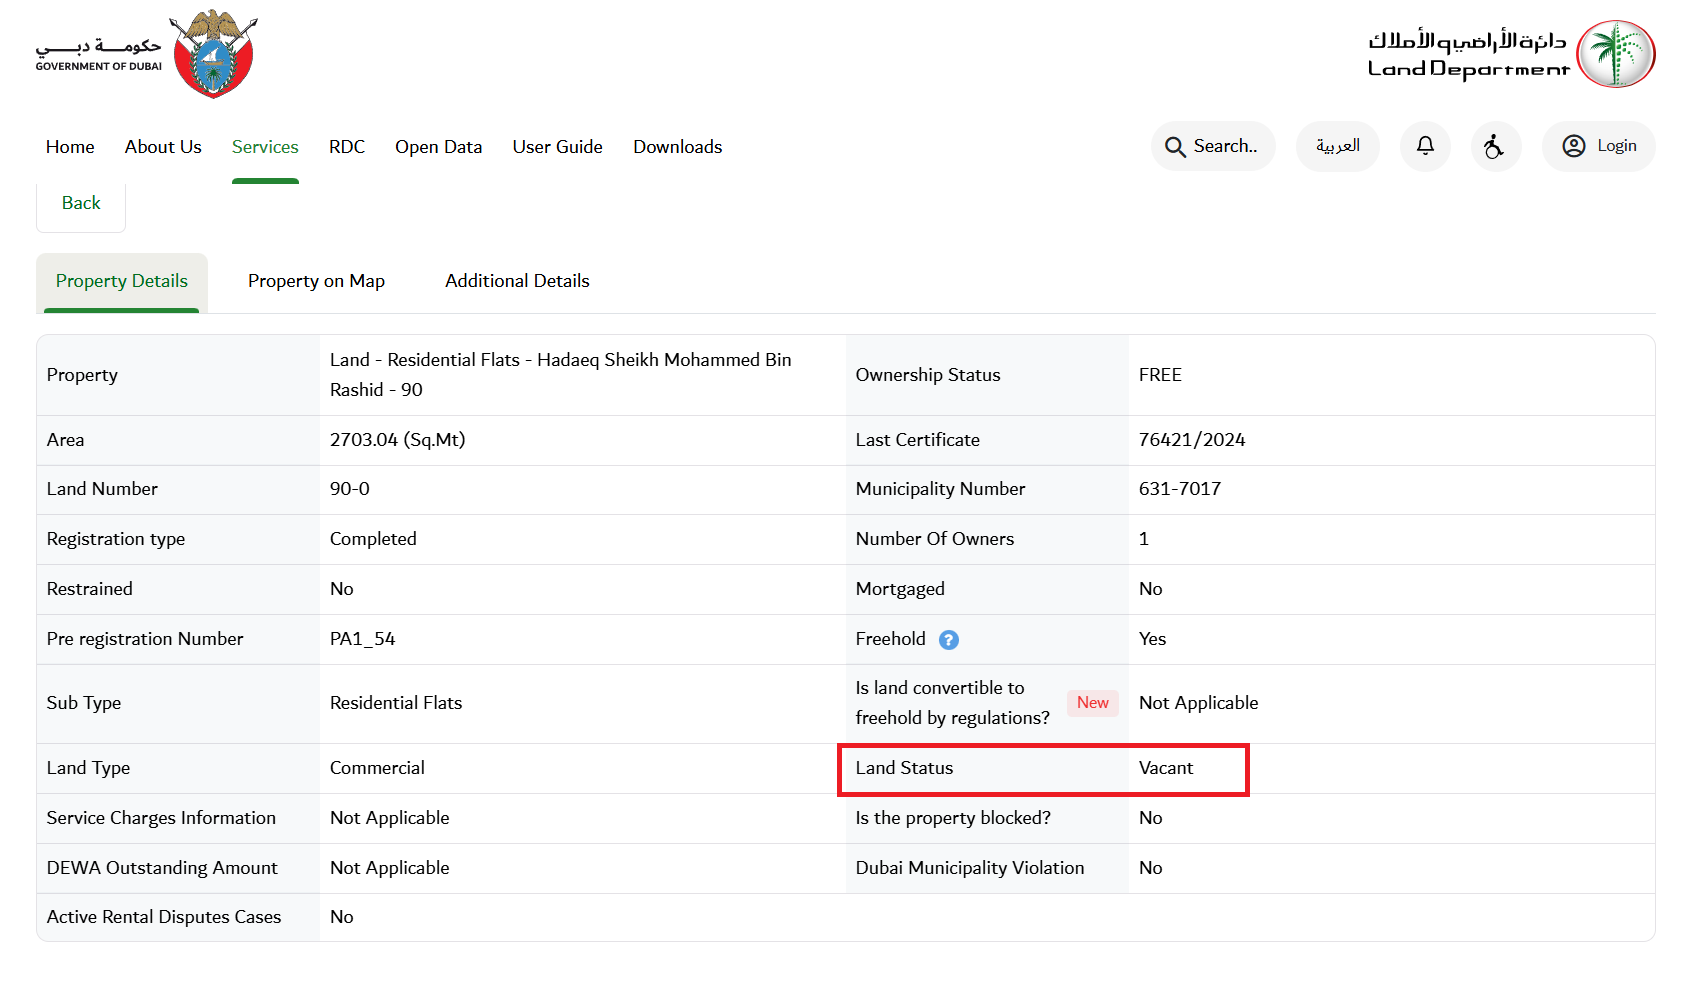Navigate to Open Data

(438, 147)
